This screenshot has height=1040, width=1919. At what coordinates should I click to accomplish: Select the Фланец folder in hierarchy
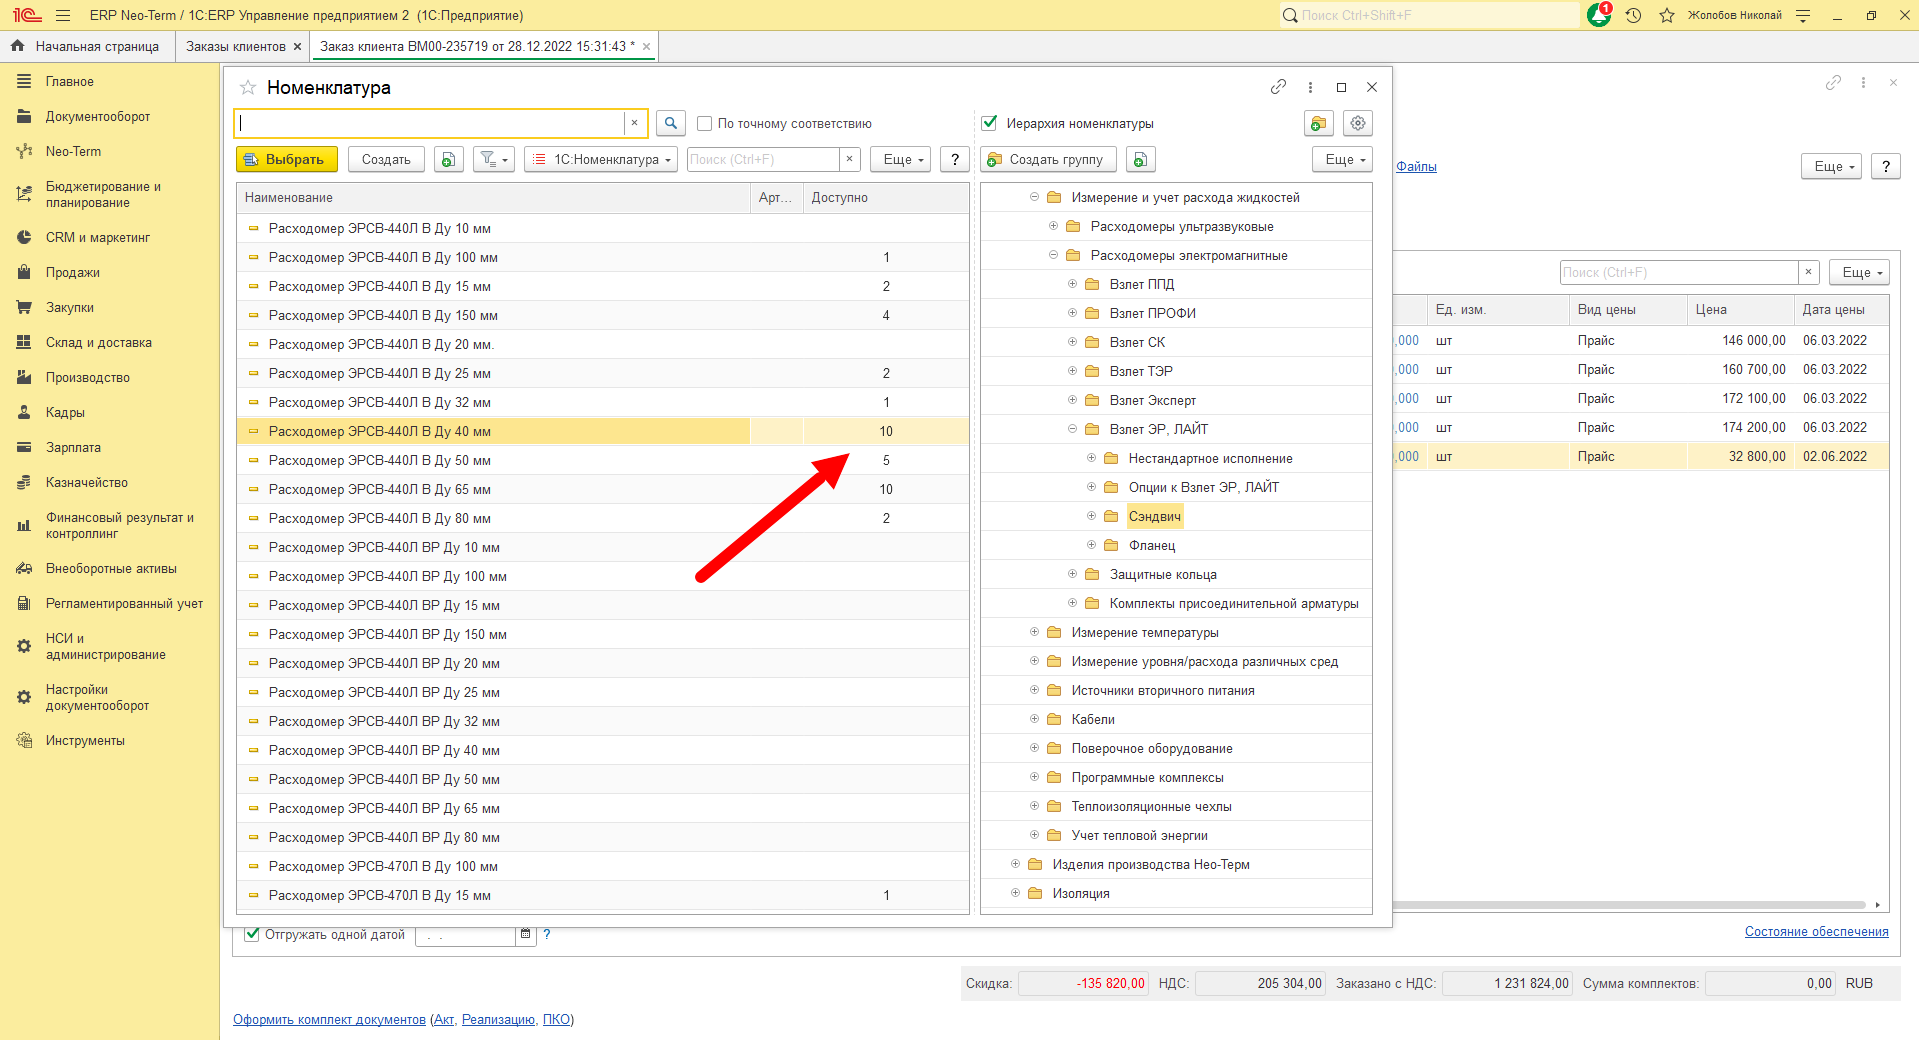pos(1152,545)
